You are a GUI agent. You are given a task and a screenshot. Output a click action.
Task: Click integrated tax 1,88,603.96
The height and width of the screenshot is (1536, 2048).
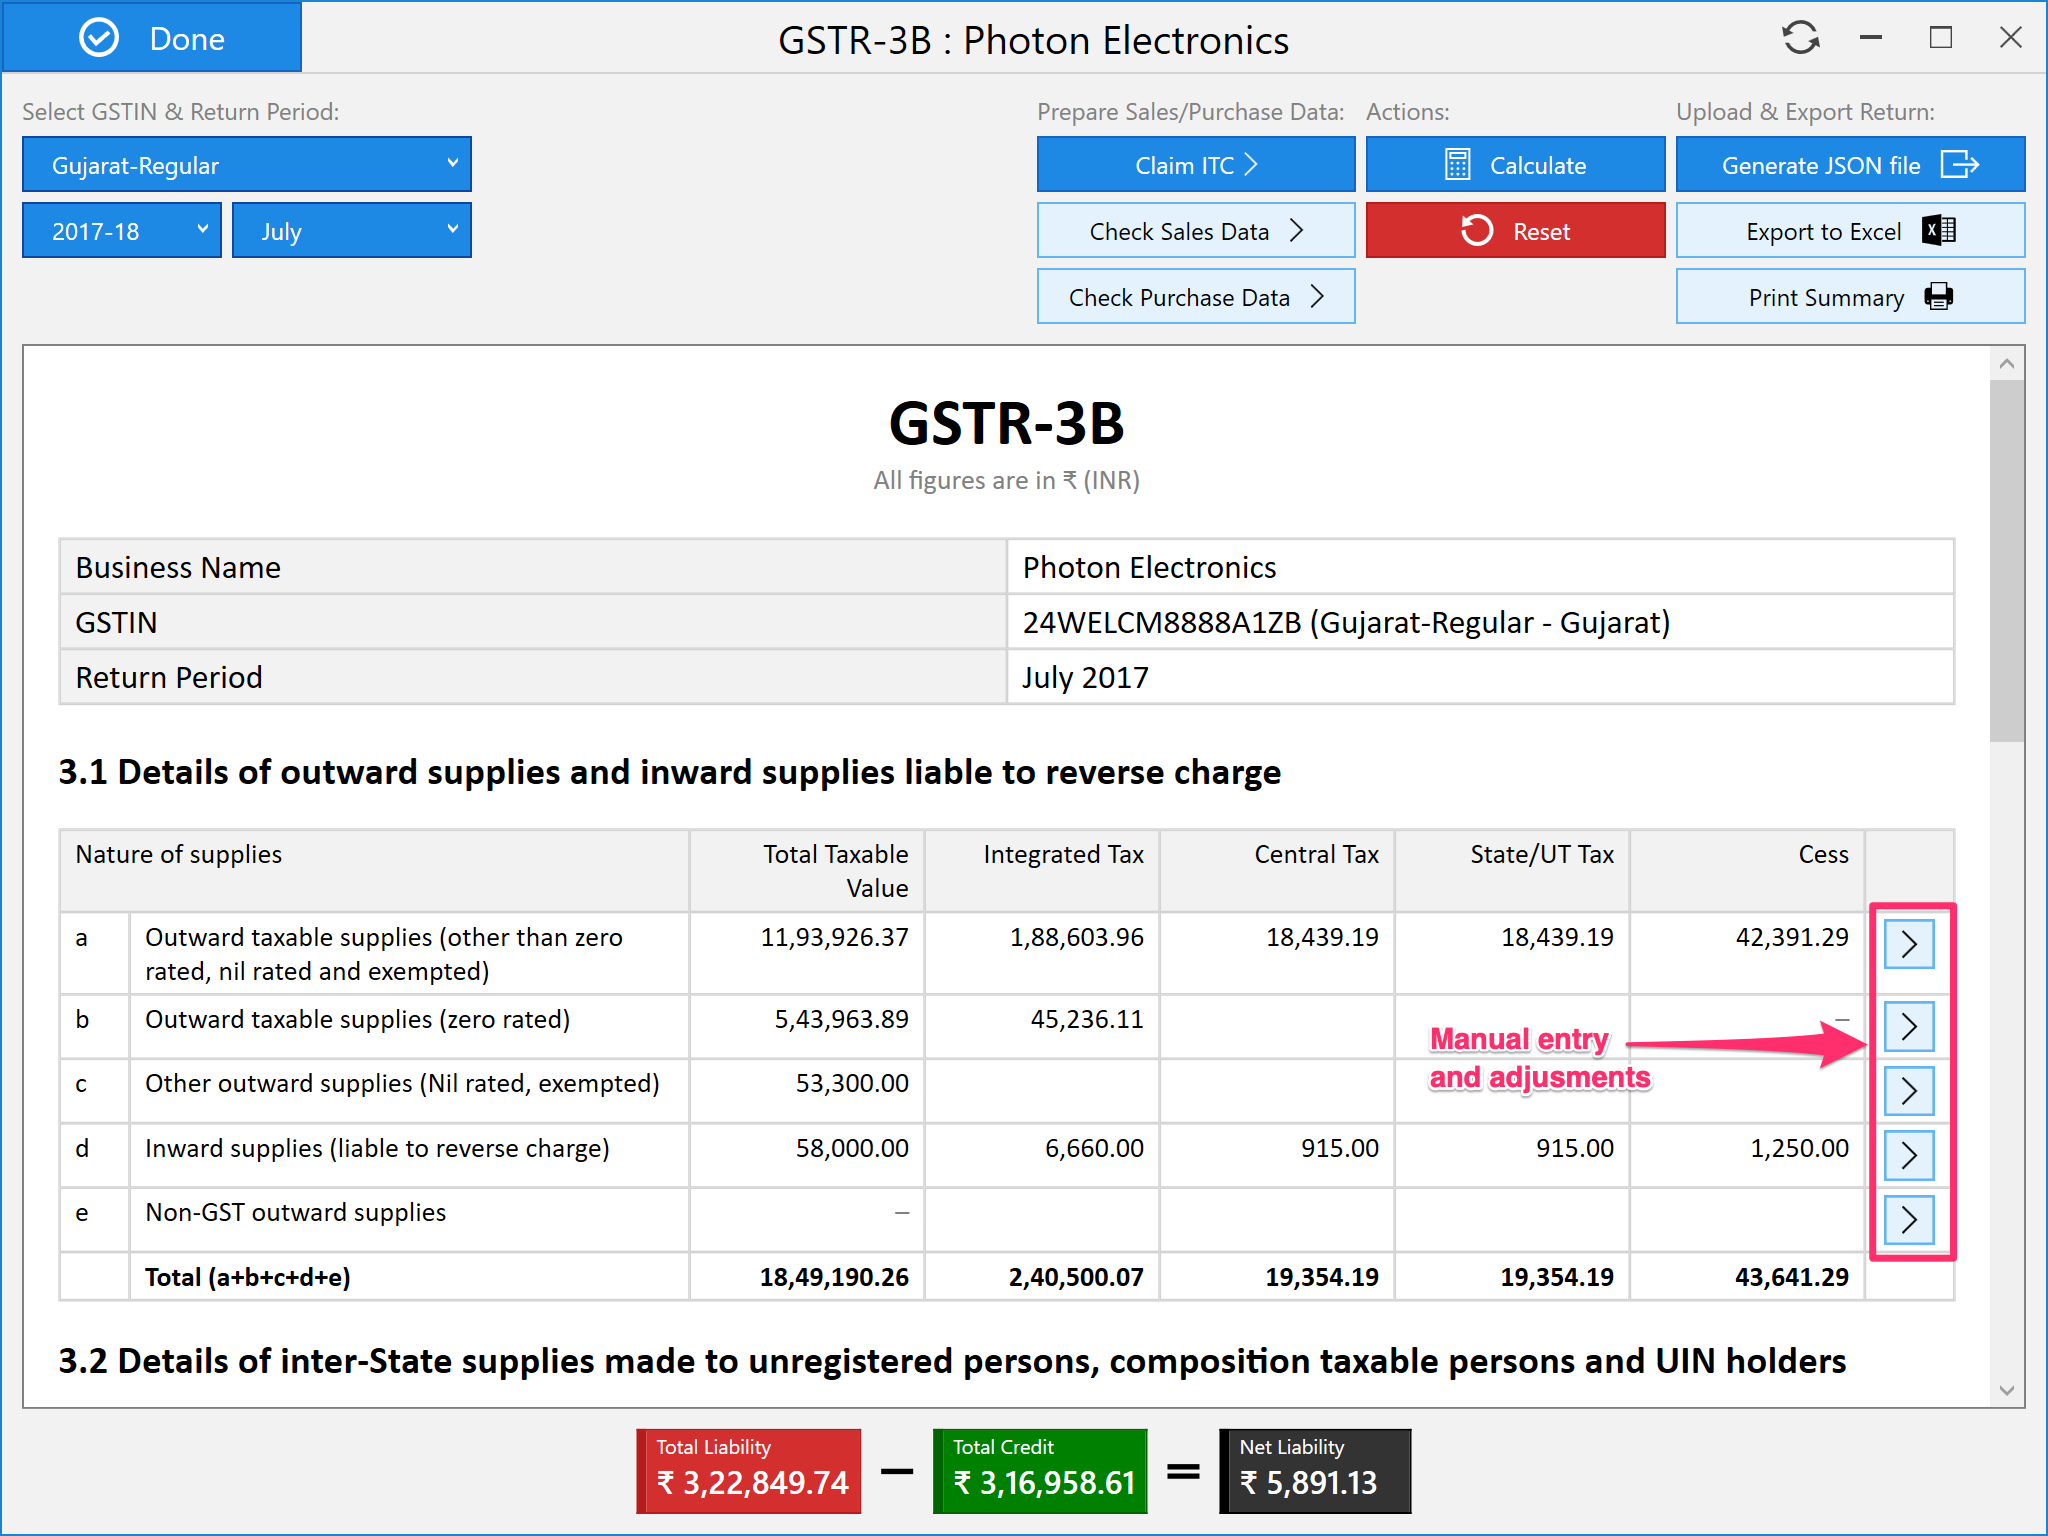(x=1076, y=938)
